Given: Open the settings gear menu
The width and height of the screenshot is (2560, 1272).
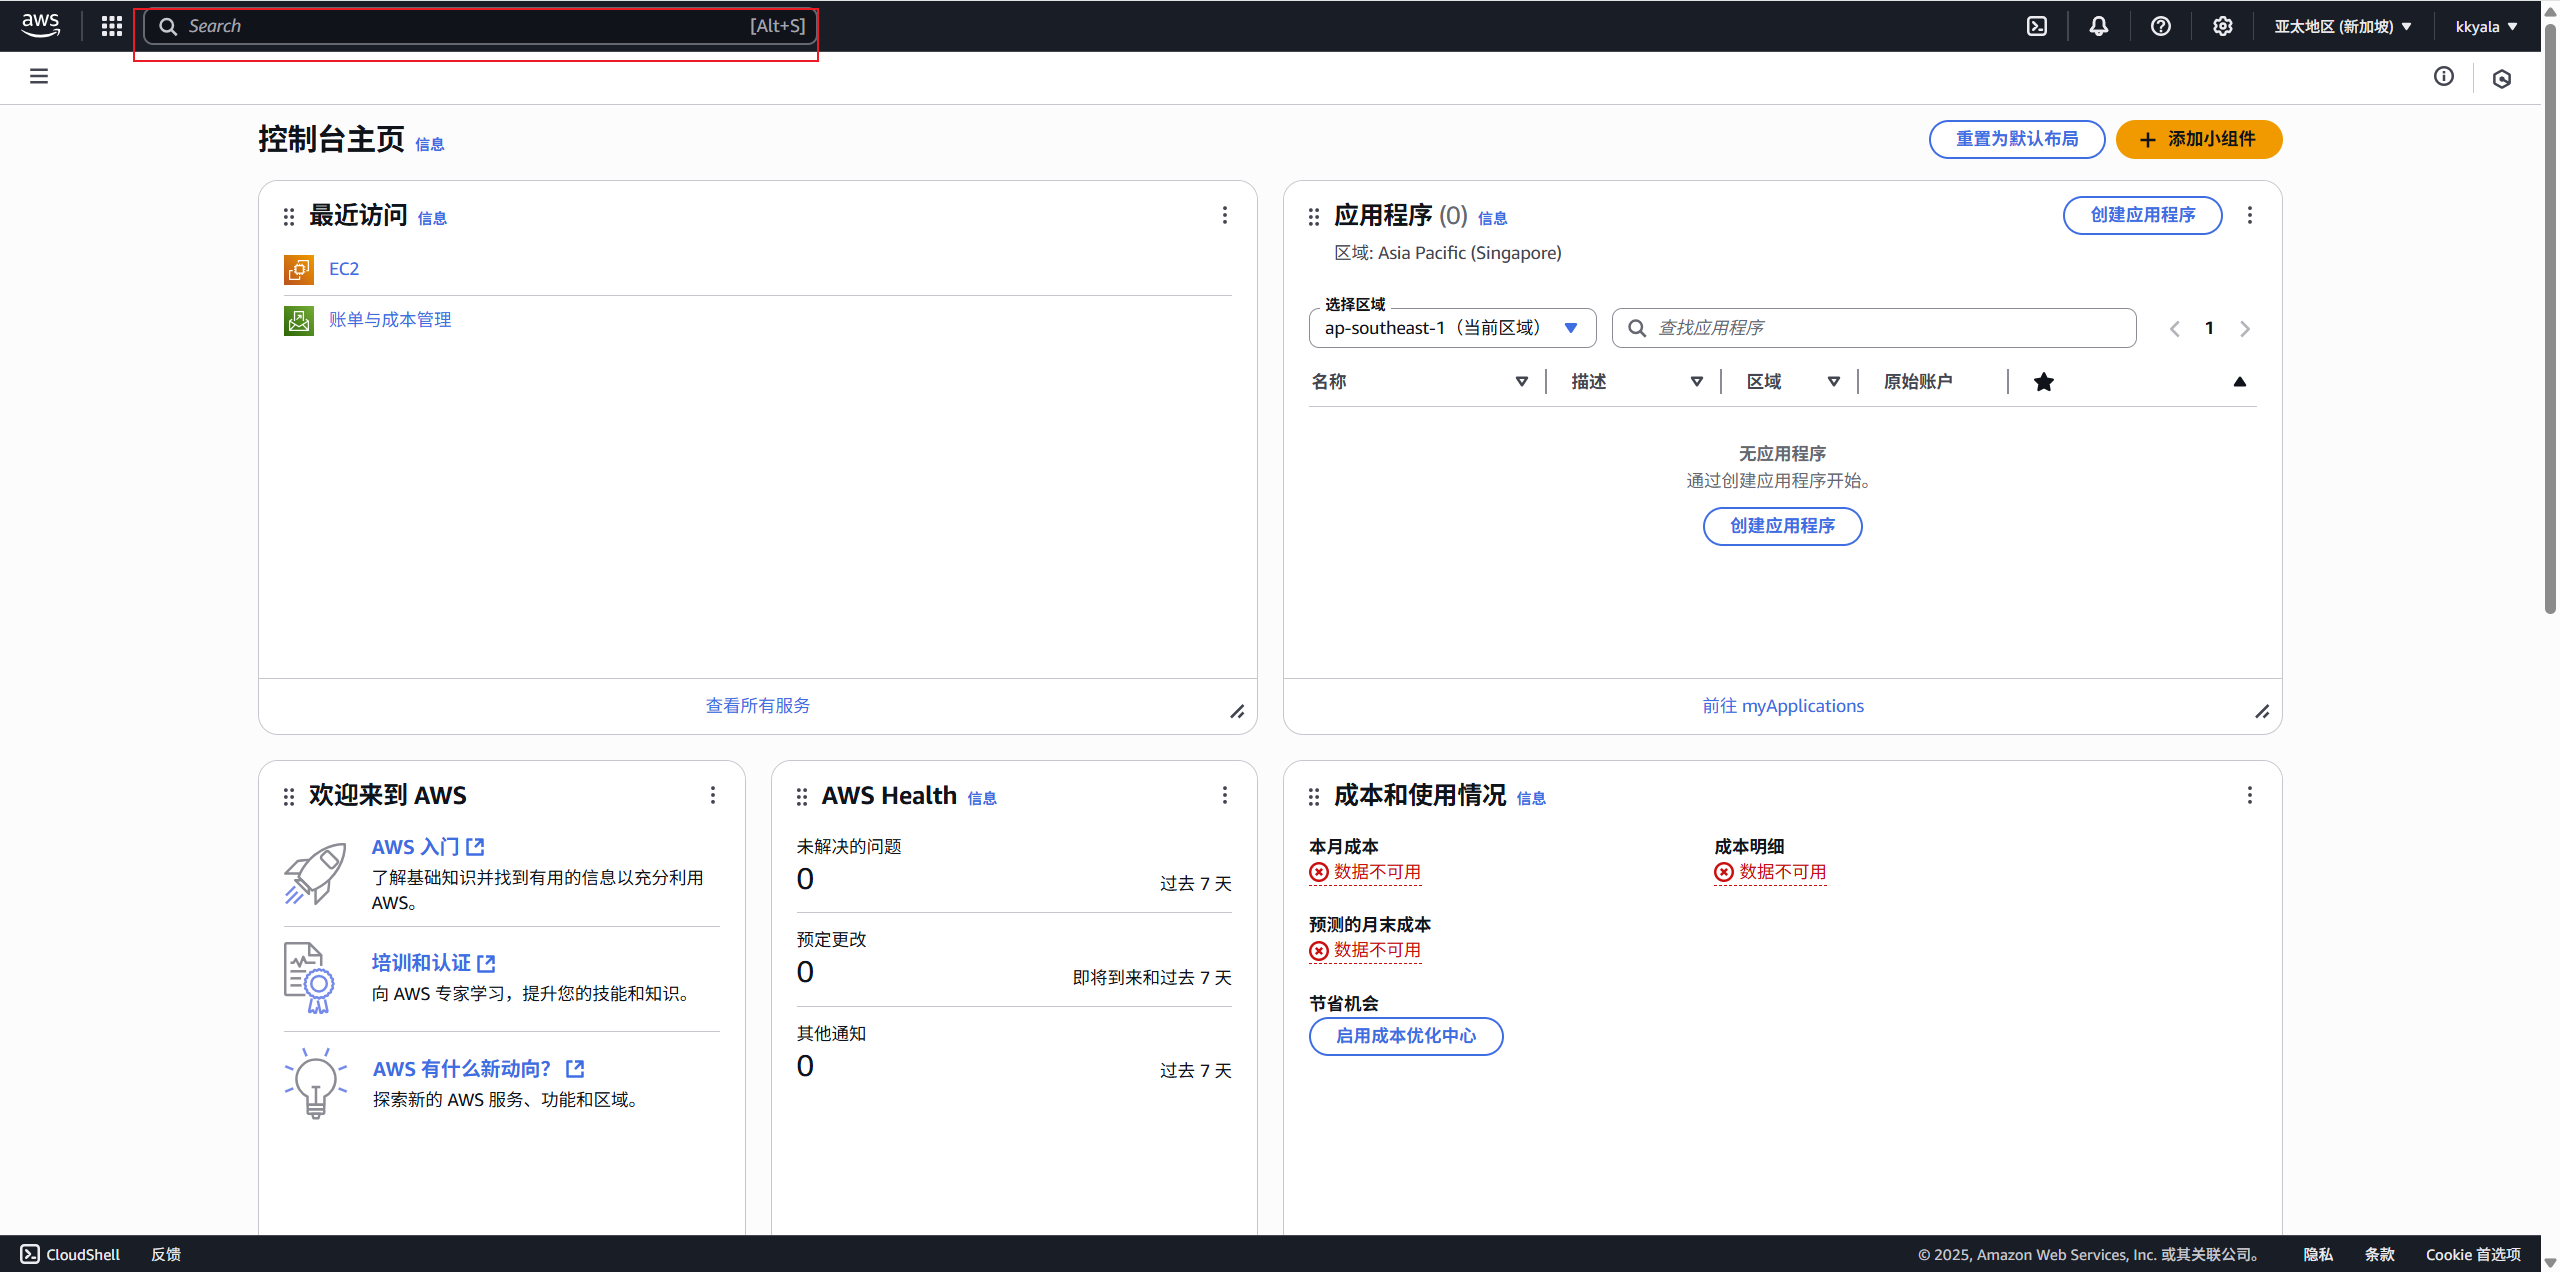Looking at the screenshot, I should pos(2223,26).
